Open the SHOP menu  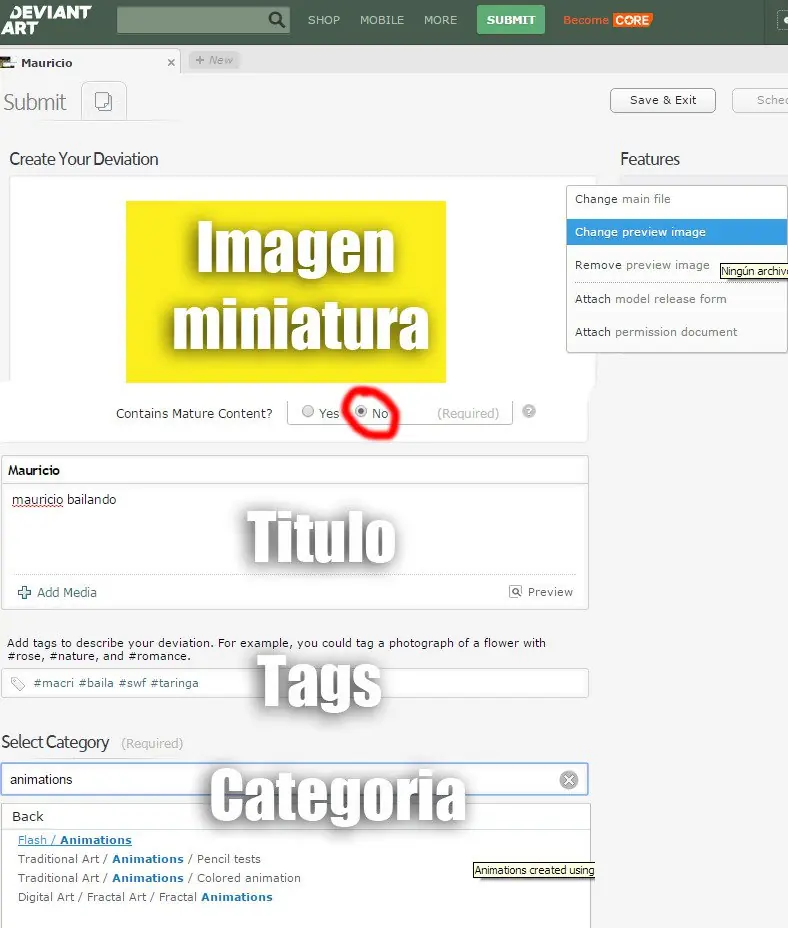click(x=324, y=20)
